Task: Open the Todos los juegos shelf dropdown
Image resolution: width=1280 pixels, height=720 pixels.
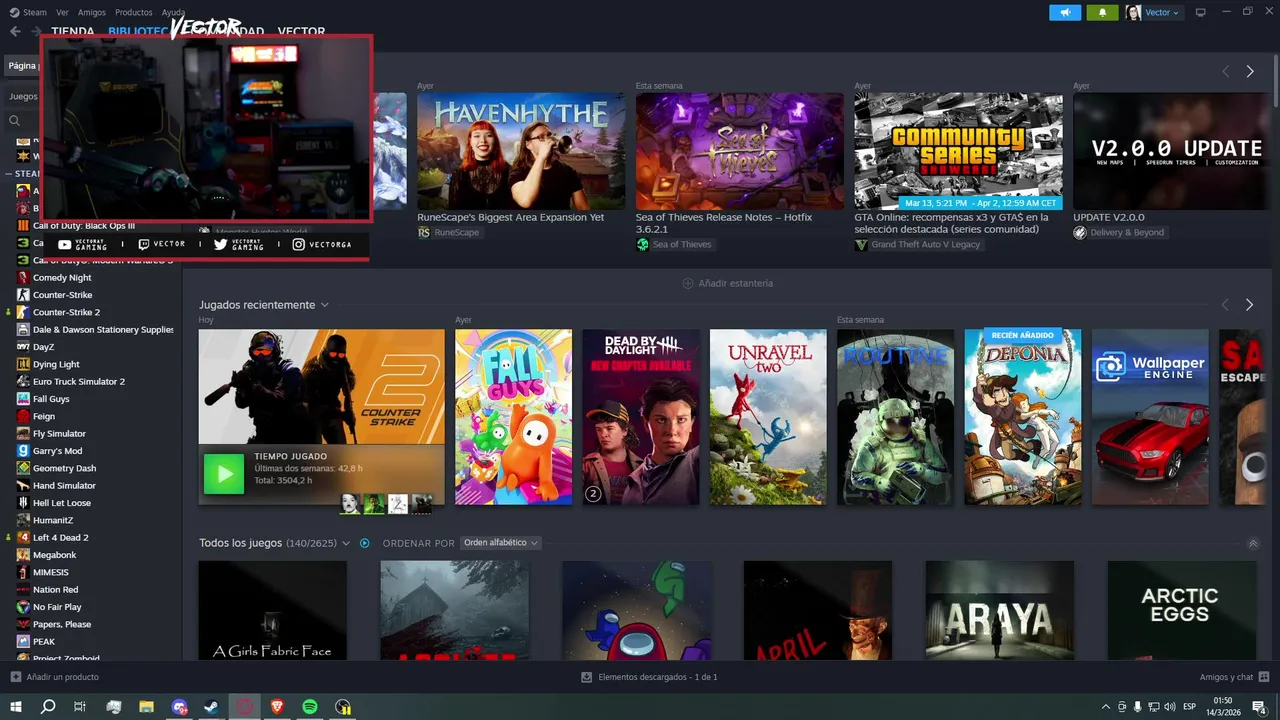Action: 346,543
